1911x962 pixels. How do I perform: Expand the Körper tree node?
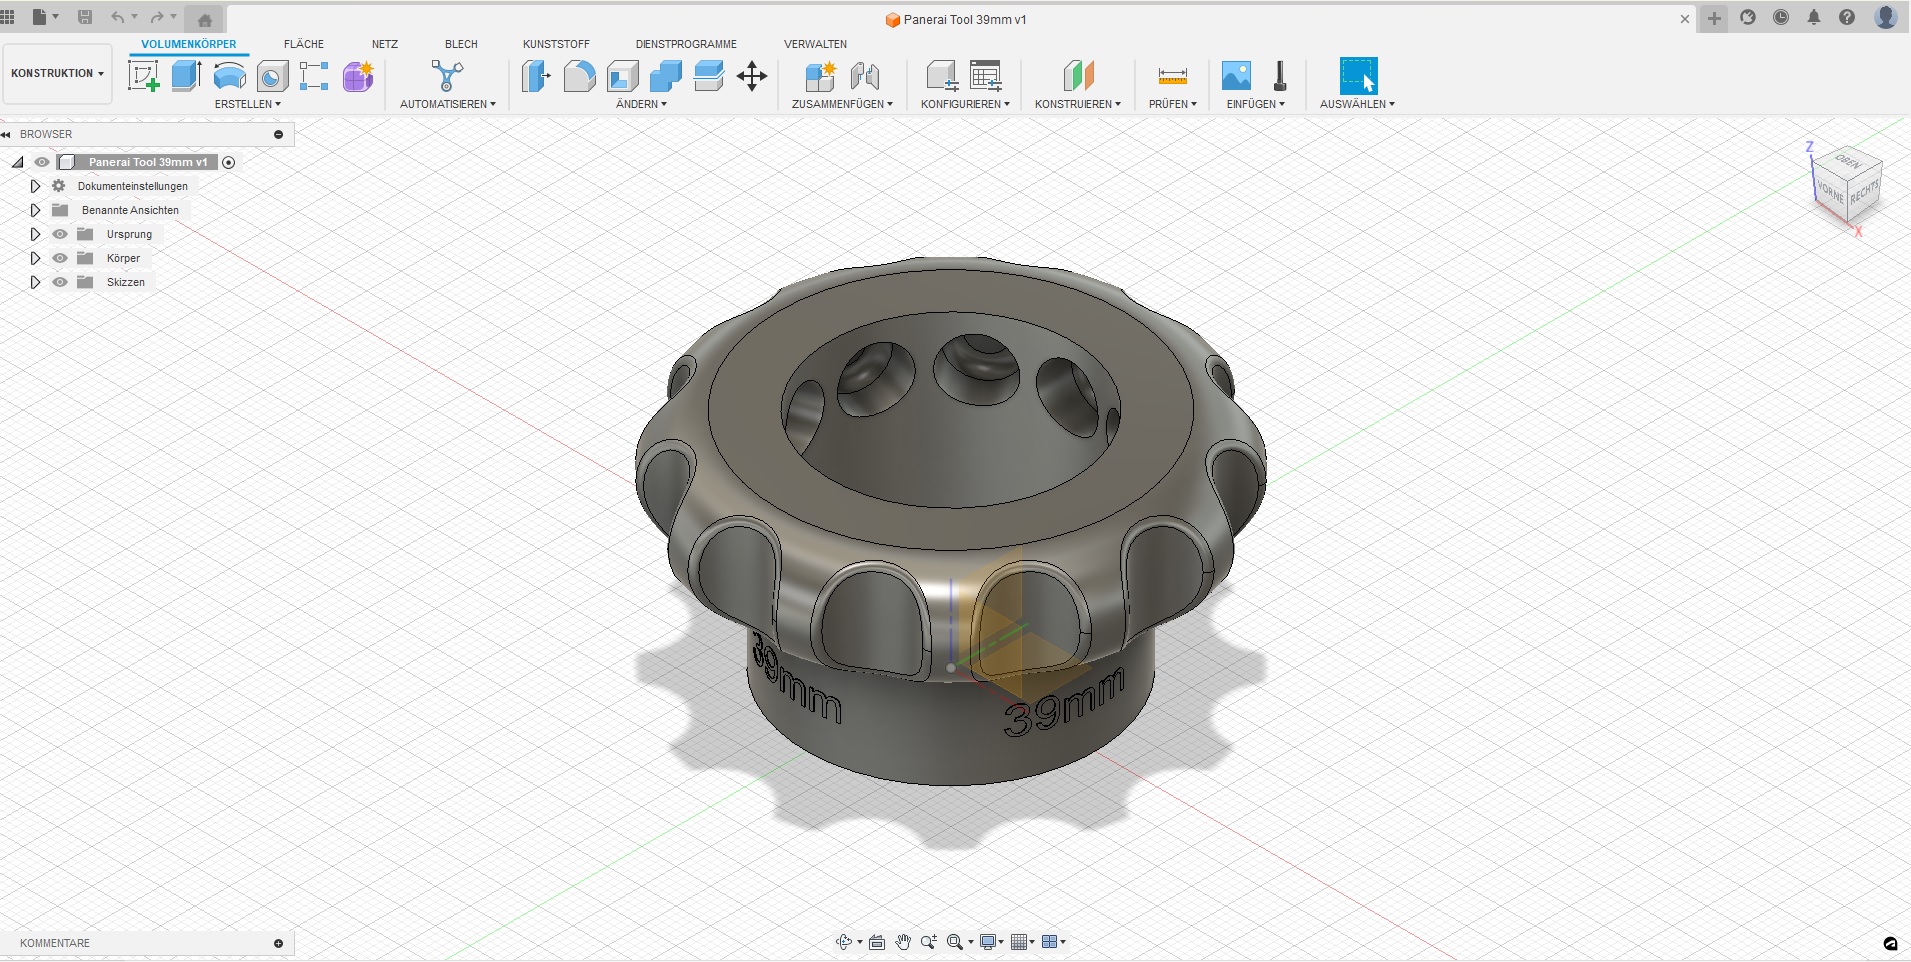(35, 258)
